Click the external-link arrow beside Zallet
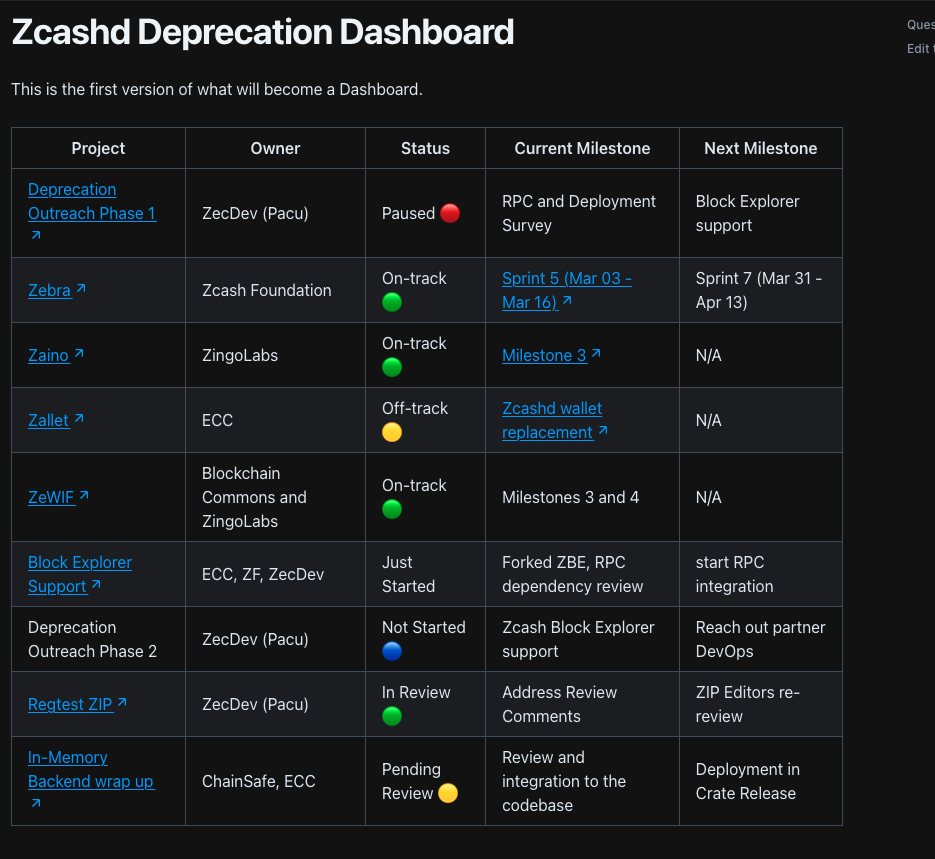Screen dimensions: 935x859 click(79, 418)
